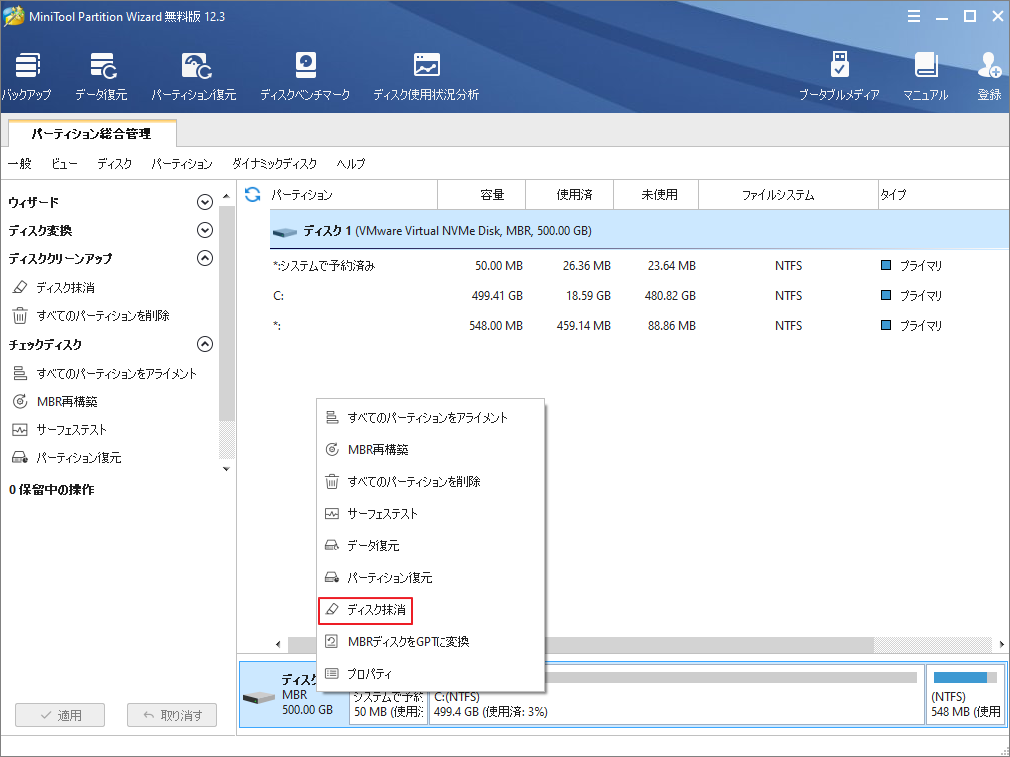Click the 適用 button
Image resolution: width=1010 pixels, height=757 pixels.
60,715
